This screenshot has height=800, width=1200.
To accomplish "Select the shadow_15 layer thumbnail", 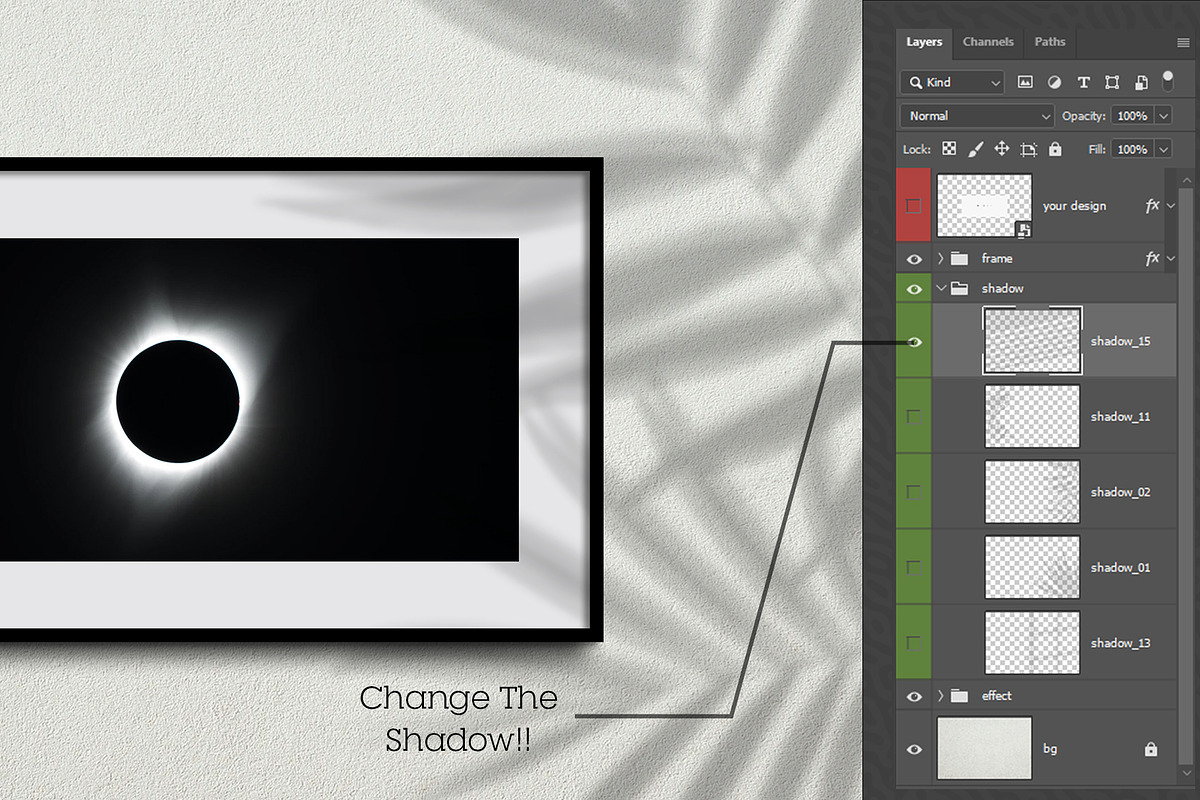I will pyautogui.click(x=1032, y=341).
